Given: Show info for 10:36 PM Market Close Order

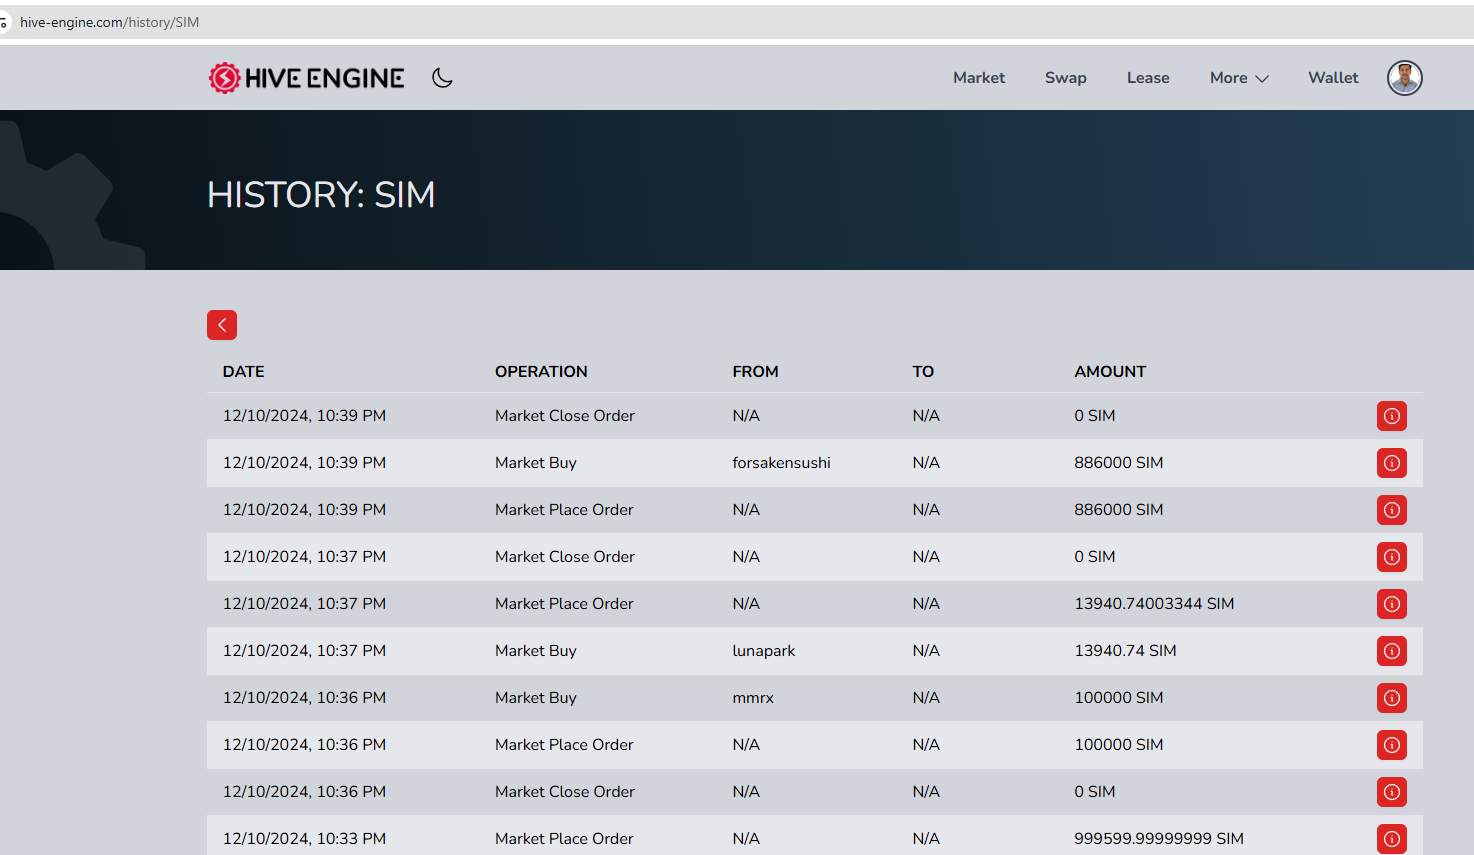Looking at the screenshot, I should pyautogui.click(x=1392, y=792).
